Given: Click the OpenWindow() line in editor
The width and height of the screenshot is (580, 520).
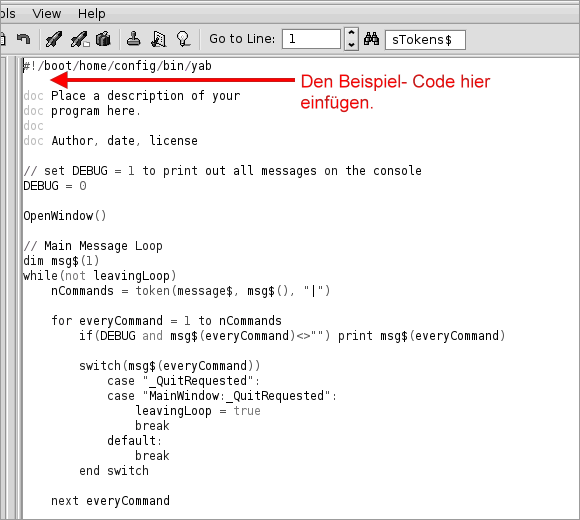Looking at the screenshot, I should (x=65, y=216).
